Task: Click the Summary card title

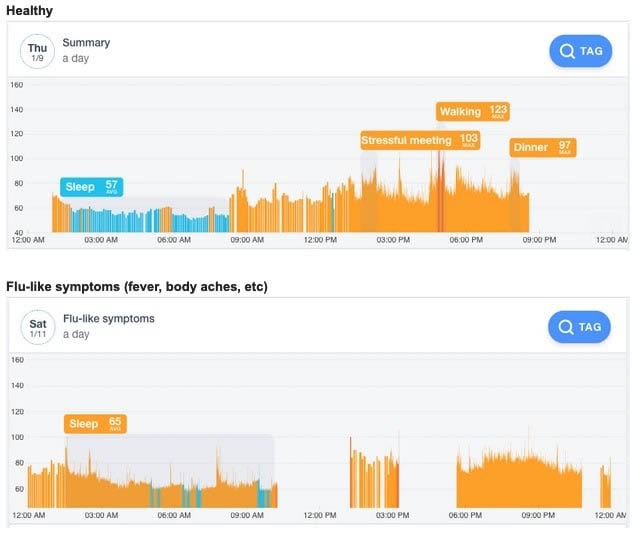Action: (86, 43)
